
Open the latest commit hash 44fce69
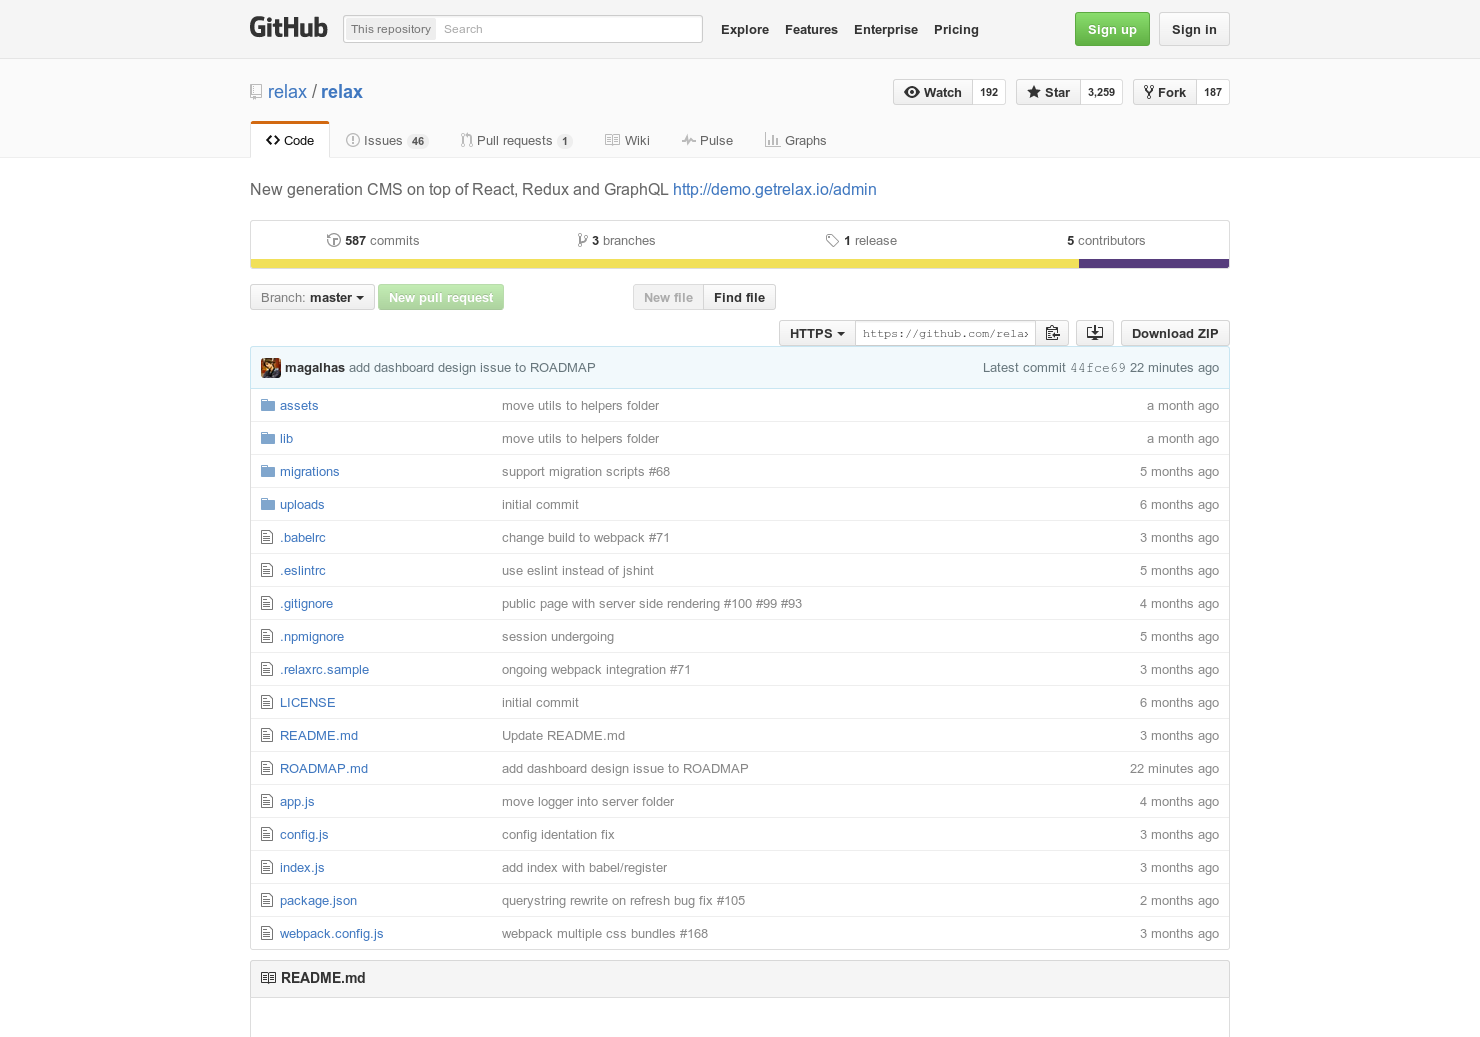pos(1098,368)
